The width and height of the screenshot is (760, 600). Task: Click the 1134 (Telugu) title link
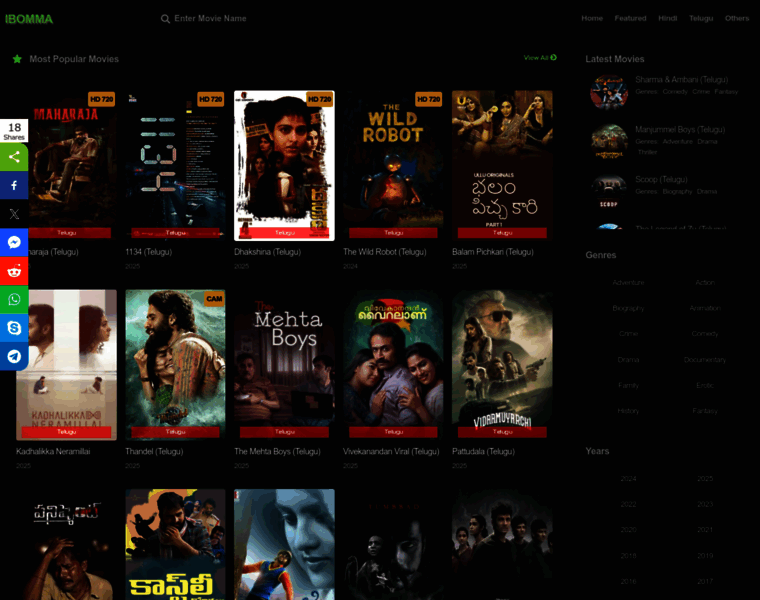[148, 252]
